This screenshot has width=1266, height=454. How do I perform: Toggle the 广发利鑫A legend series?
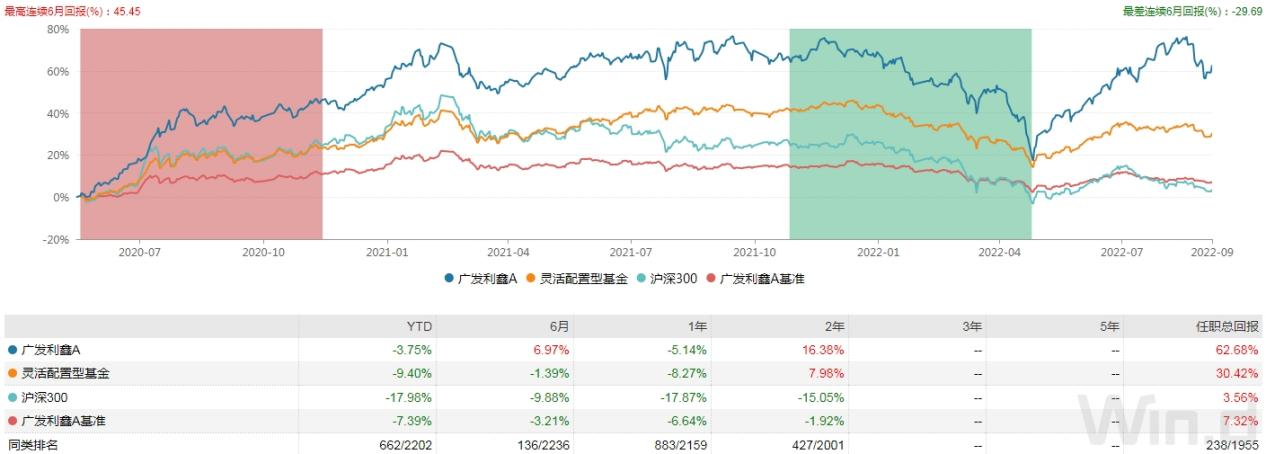(482, 279)
